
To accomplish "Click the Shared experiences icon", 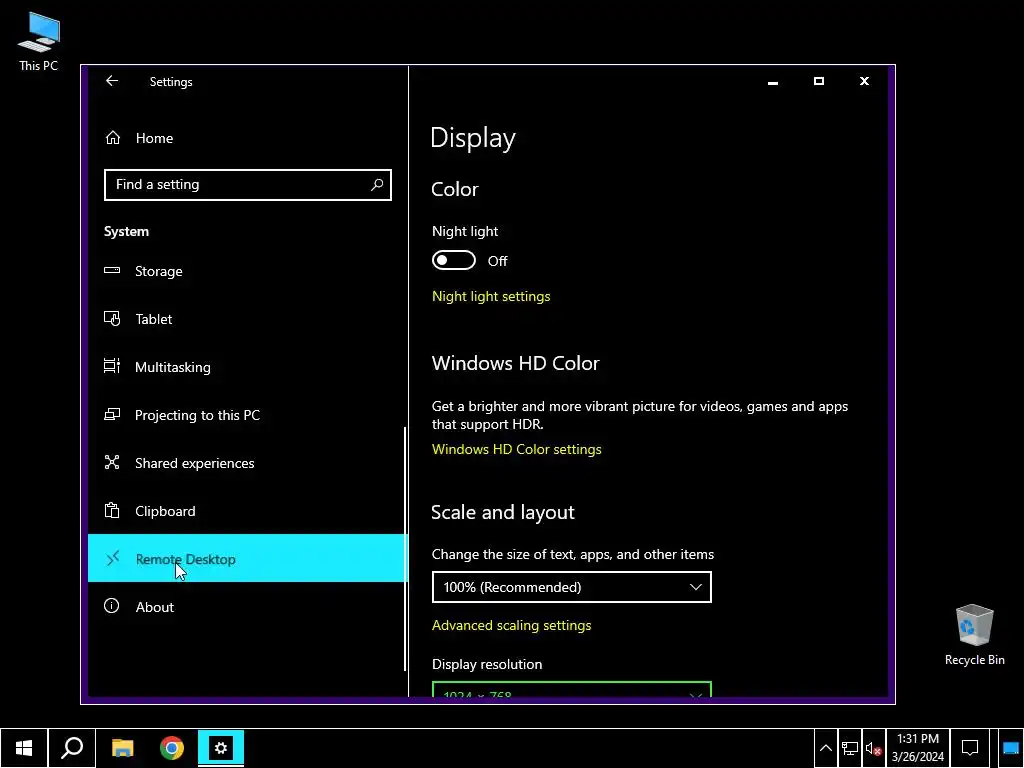I will [112, 462].
